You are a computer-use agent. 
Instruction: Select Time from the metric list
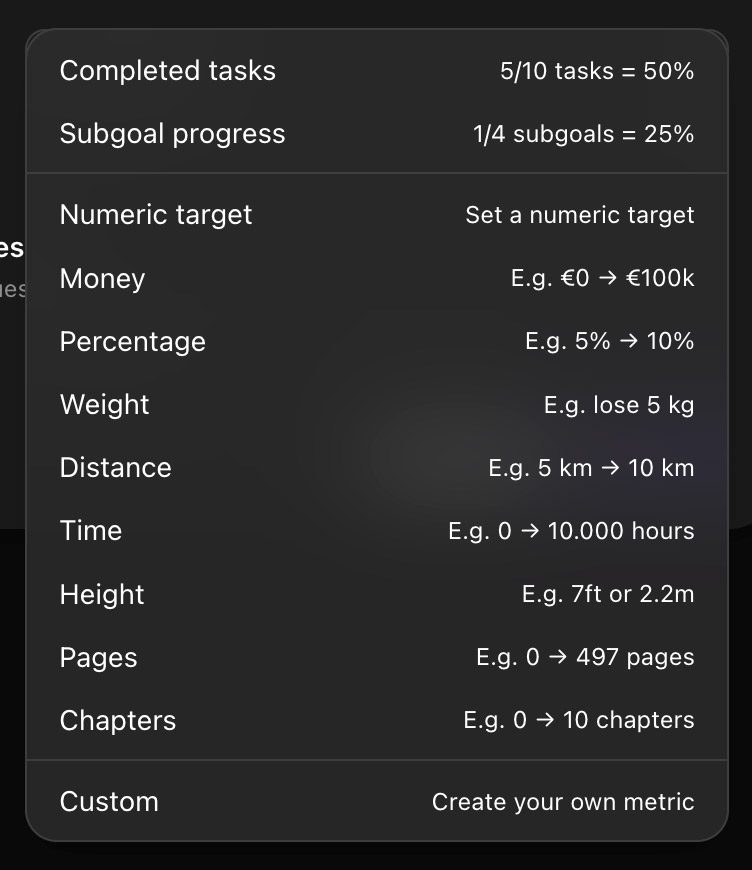point(90,531)
